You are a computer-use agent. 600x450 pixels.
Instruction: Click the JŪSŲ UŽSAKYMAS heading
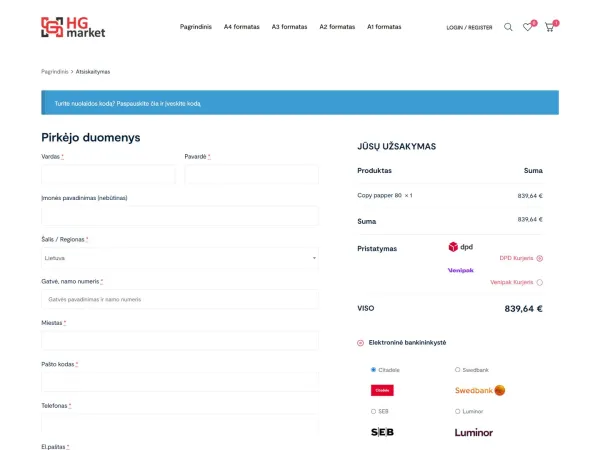coord(396,146)
